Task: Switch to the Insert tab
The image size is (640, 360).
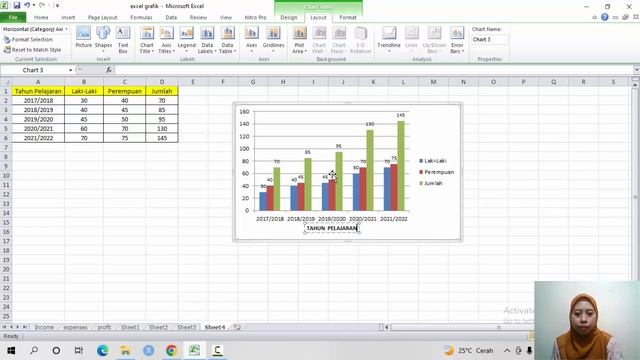Action: pyautogui.click(x=68, y=18)
